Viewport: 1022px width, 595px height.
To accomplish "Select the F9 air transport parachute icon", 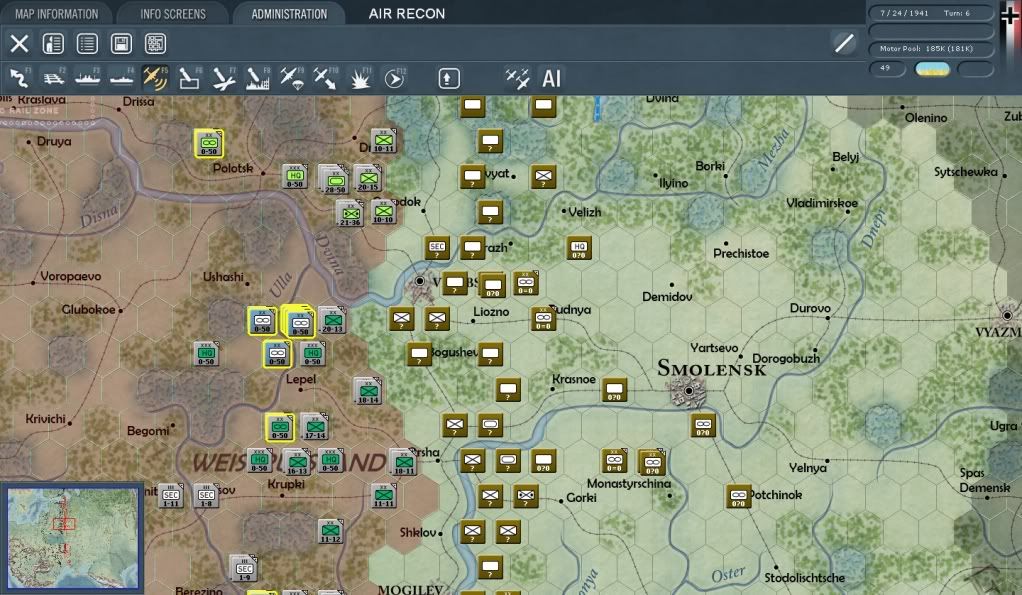I will [291, 78].
